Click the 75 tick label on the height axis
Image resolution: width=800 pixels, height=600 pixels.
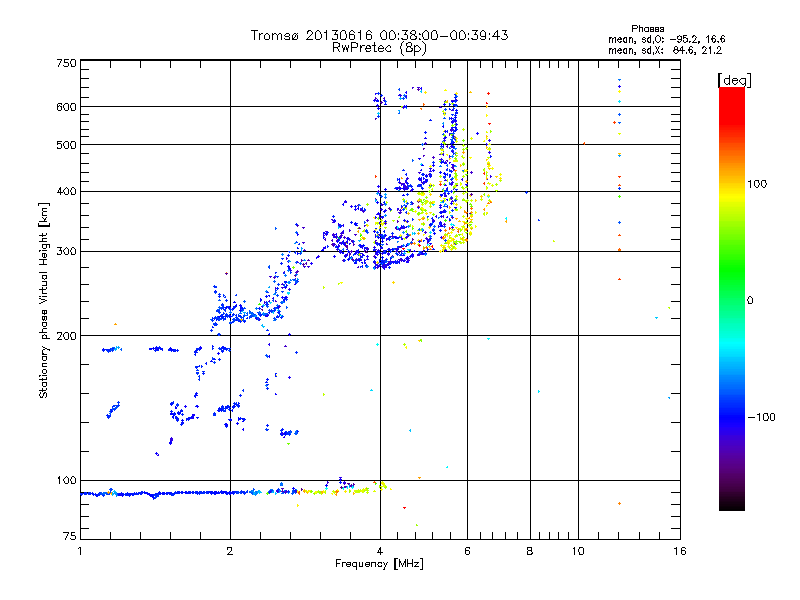(x=69, y=538)
